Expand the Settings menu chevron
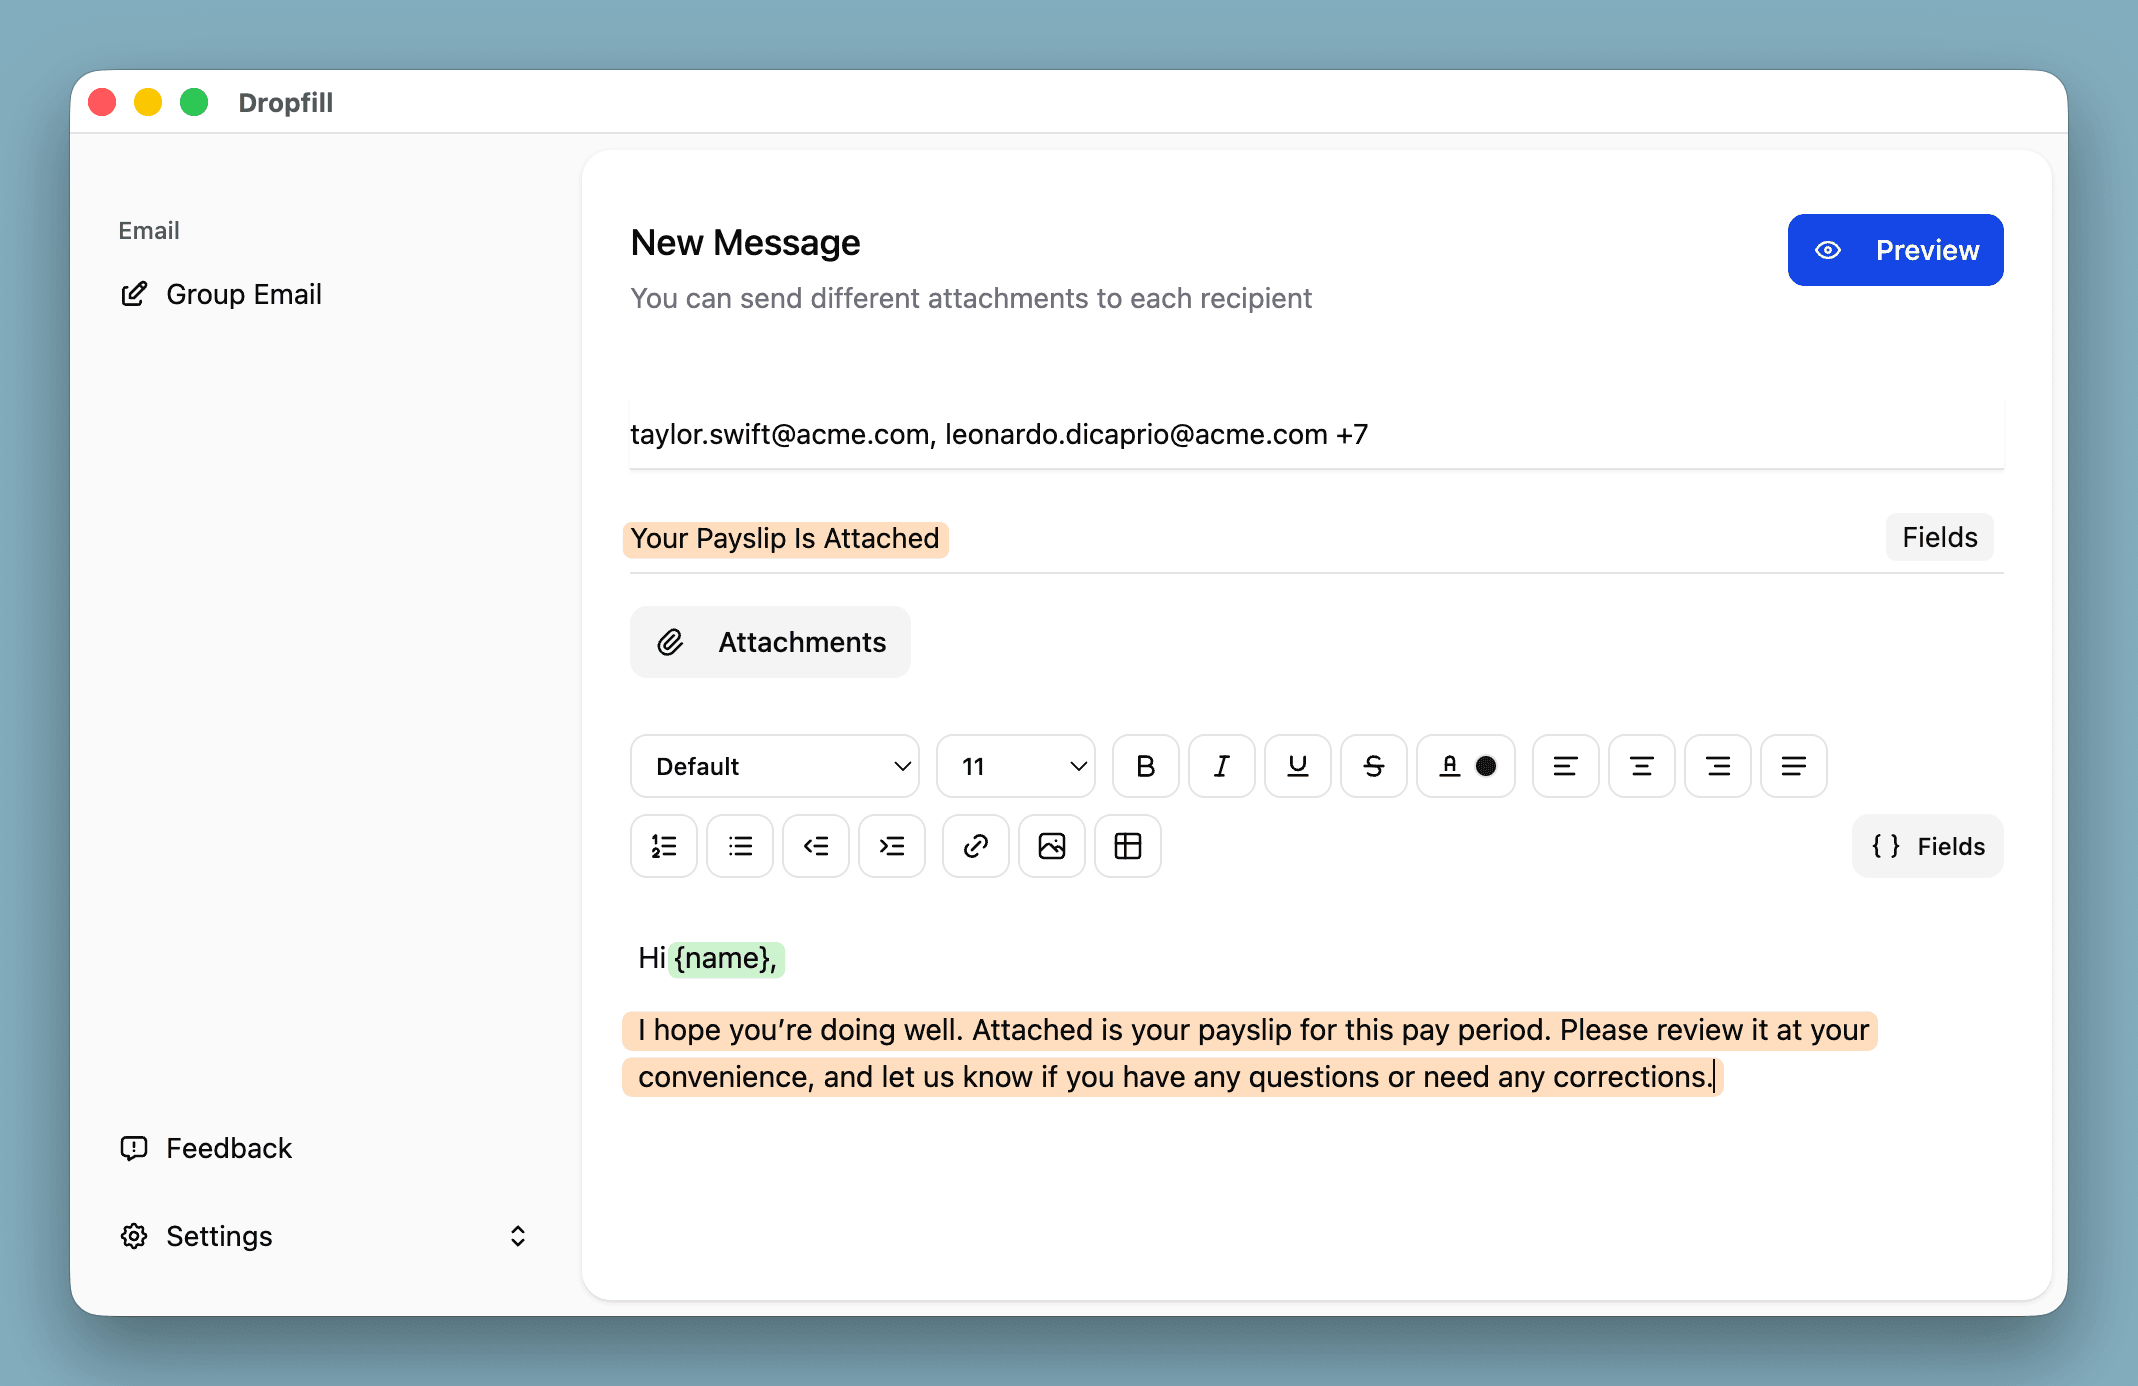Viewport: 2138px width, 1386px height. [517, 1236]
